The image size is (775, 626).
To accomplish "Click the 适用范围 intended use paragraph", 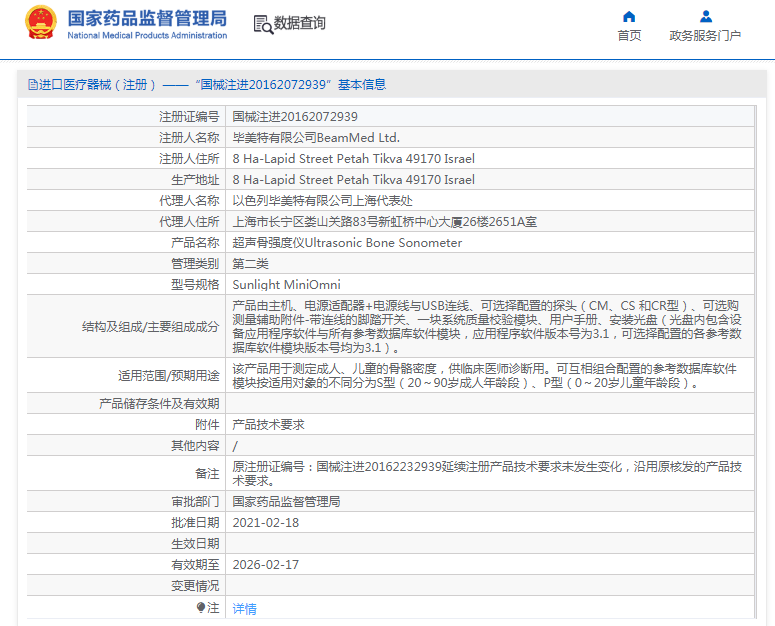I will point(484,376).
